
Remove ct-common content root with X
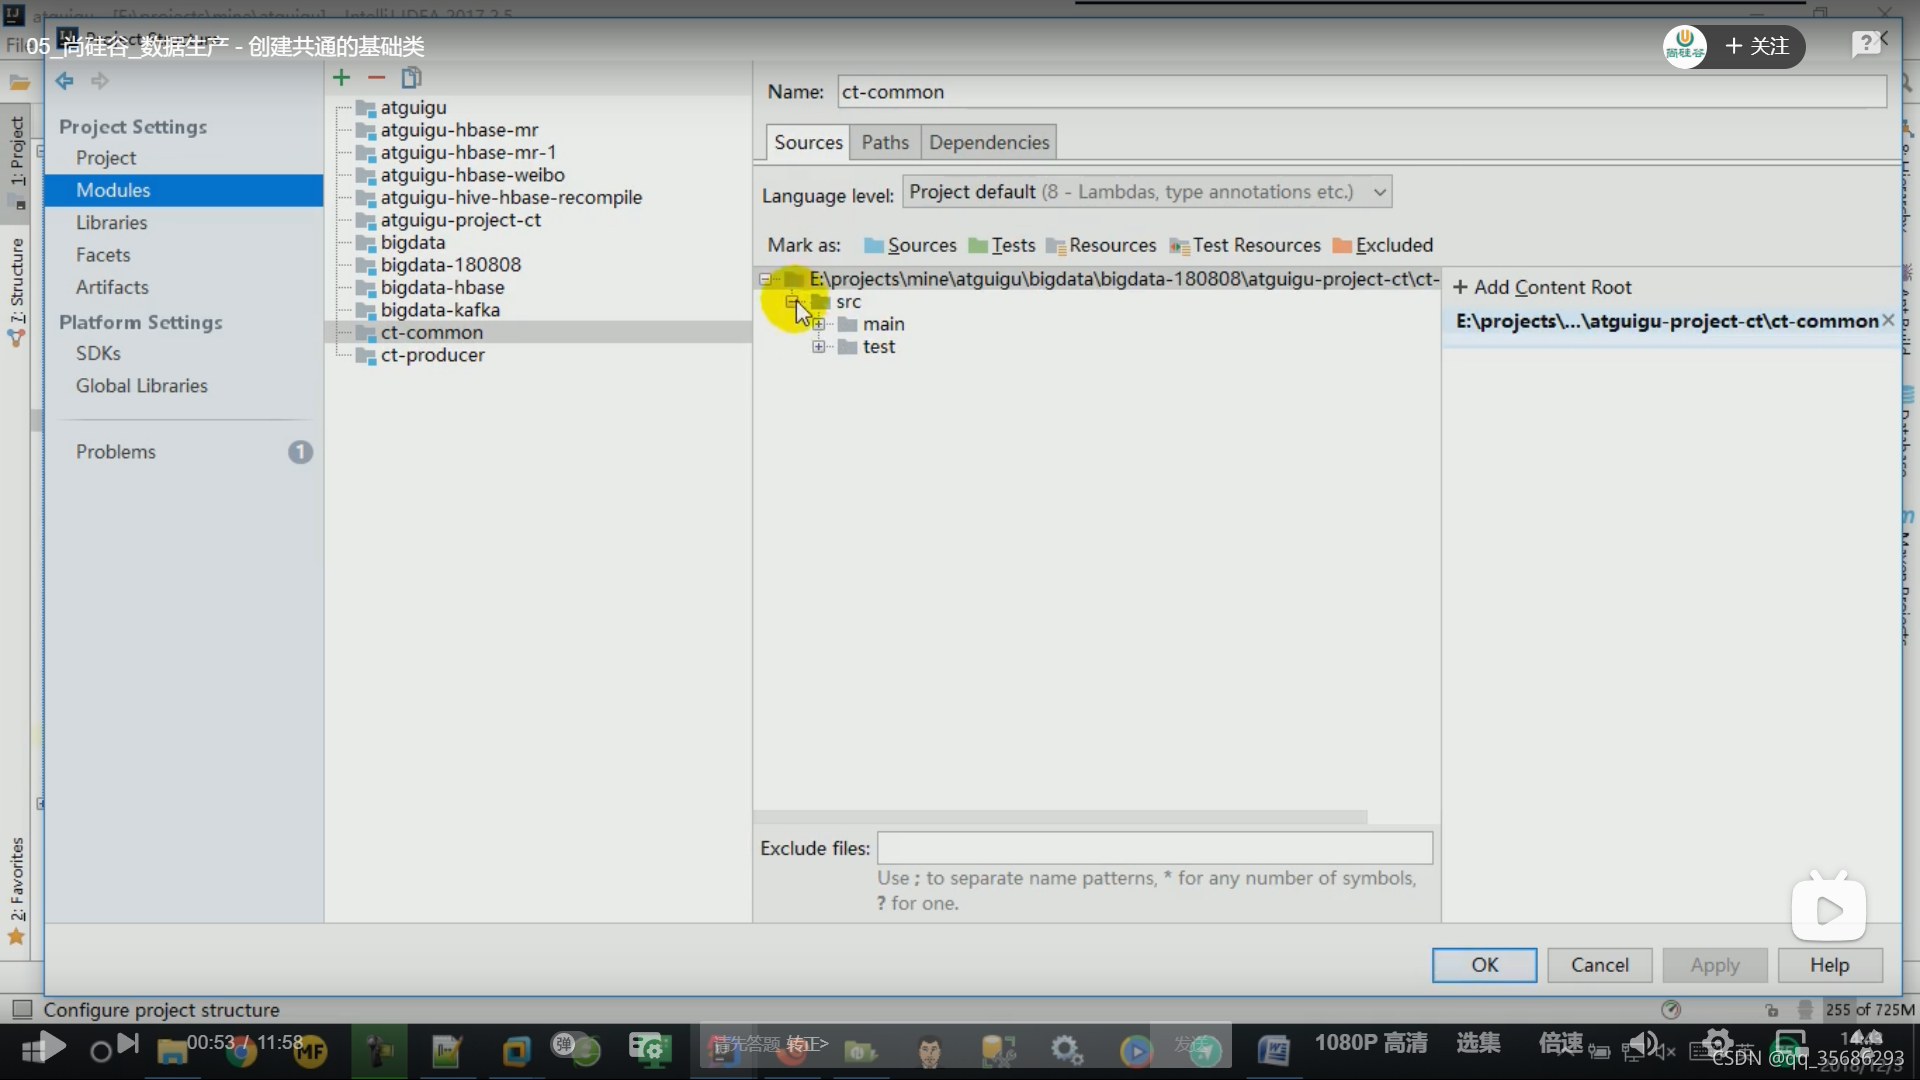(x=1888, y=320)
